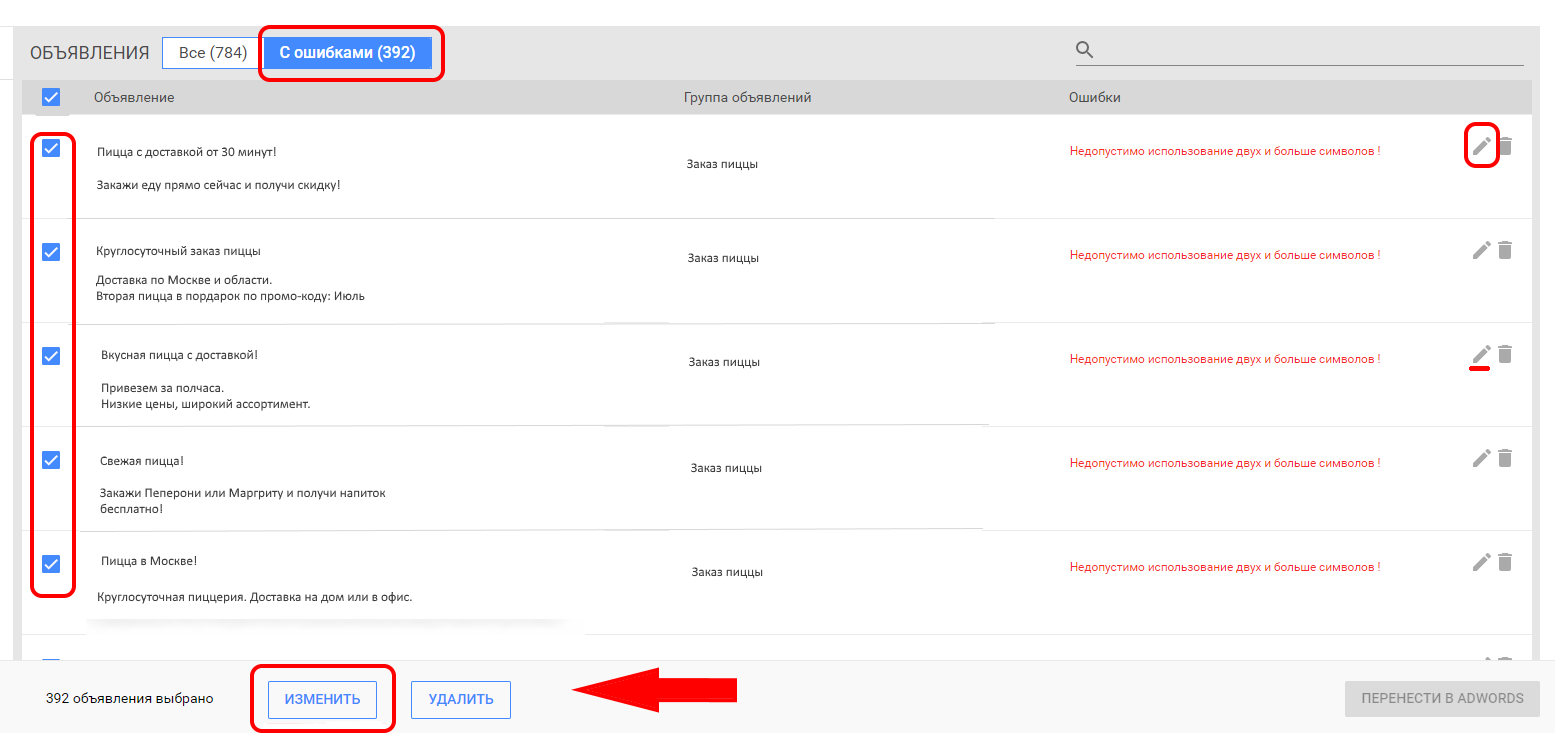
Task: Toggle the select-all checkbox in the table header
Action: [x=51, y=97]
